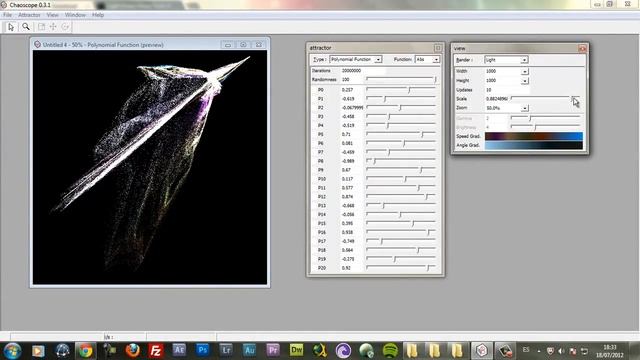Open After Effects from the taskbar

(x=179, y=350)
